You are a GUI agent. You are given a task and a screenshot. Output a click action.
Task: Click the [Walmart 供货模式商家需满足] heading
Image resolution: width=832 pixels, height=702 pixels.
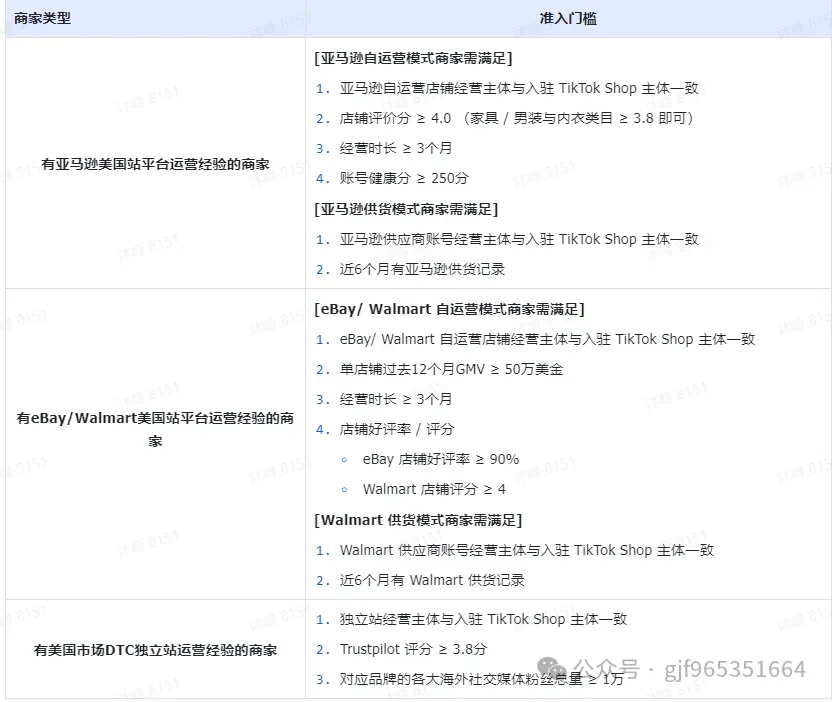pyautogui.click(x=418, y=520)
